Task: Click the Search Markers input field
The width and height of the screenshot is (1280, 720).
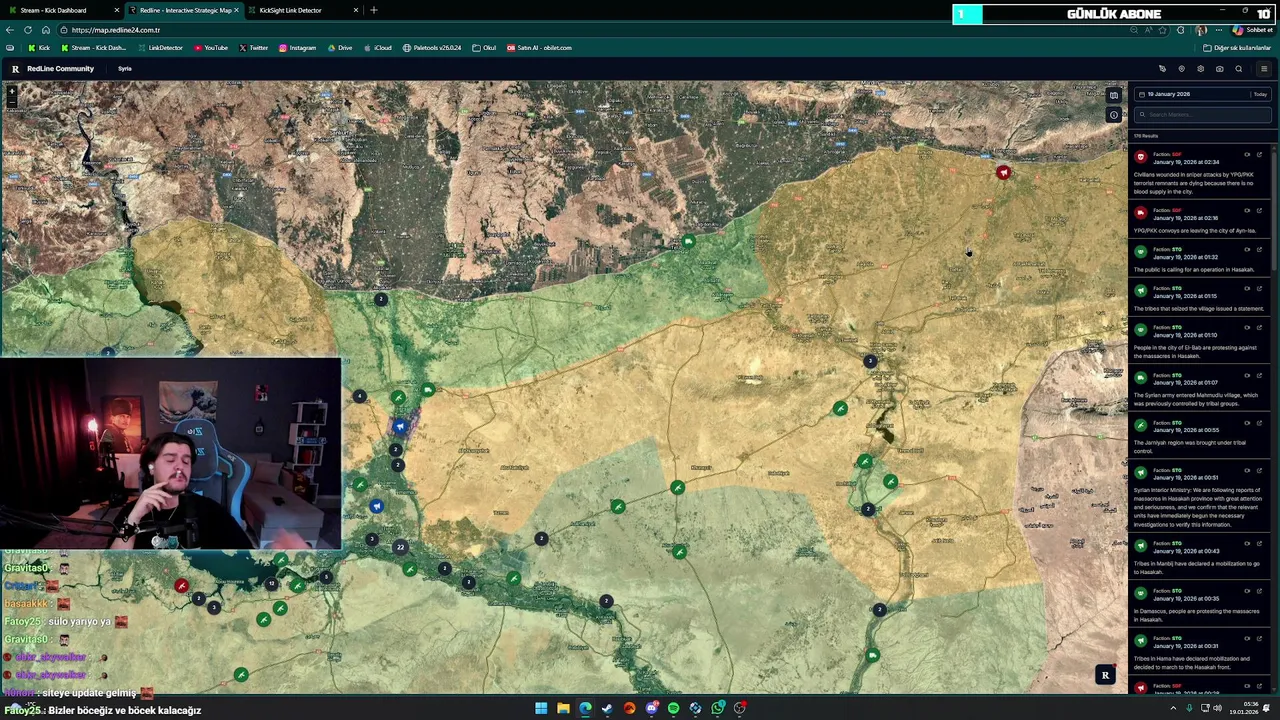Action: point(1203,114)
